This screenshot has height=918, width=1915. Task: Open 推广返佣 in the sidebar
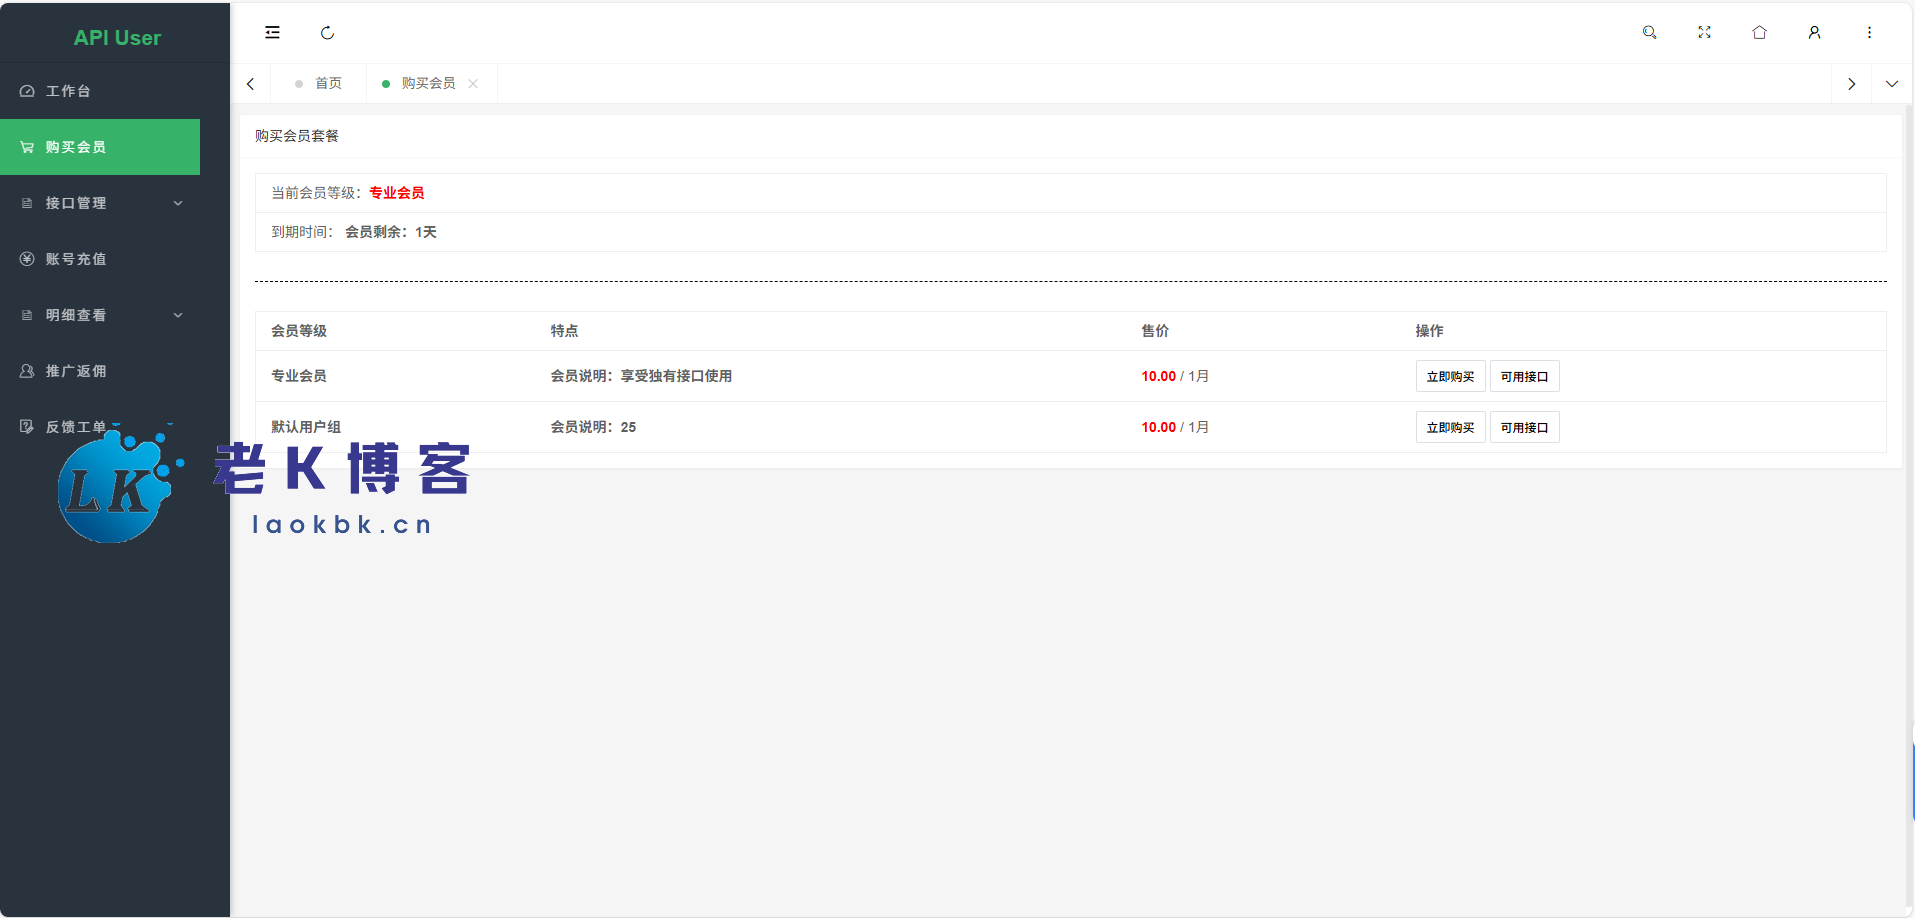tap(76, 371)
